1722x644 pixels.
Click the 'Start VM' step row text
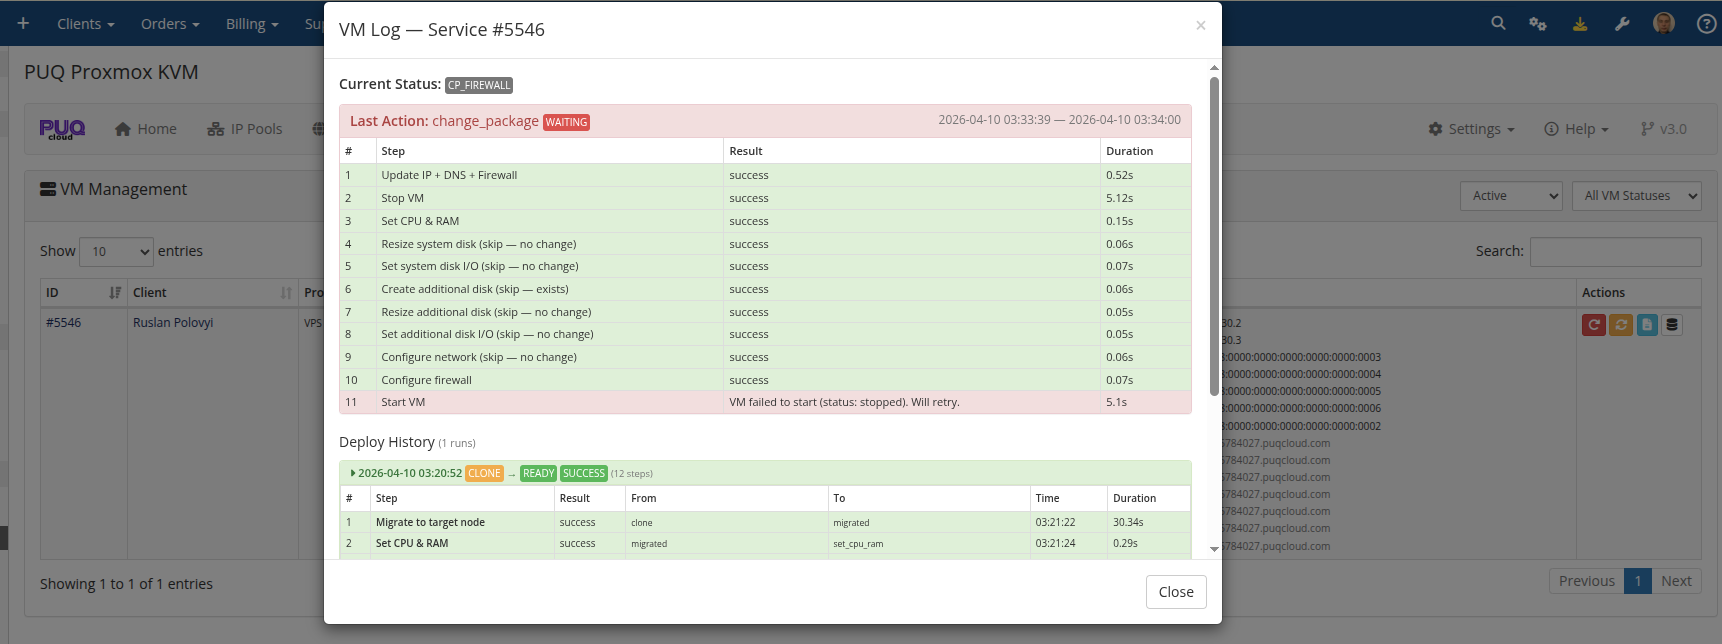click(403, 402)
